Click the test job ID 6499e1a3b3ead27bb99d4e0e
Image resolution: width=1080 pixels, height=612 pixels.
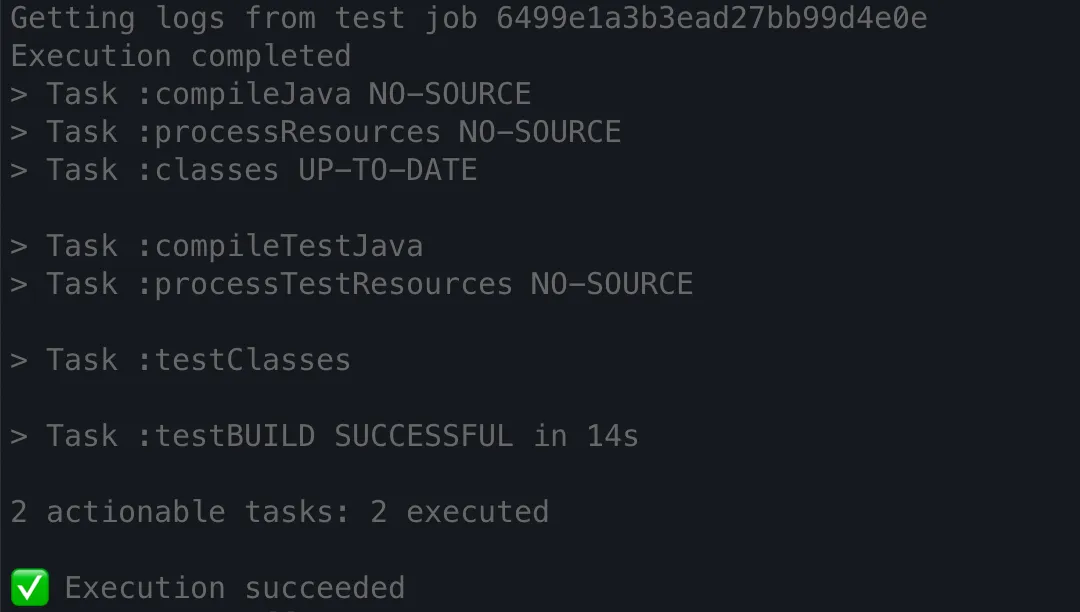coord(712,18)
